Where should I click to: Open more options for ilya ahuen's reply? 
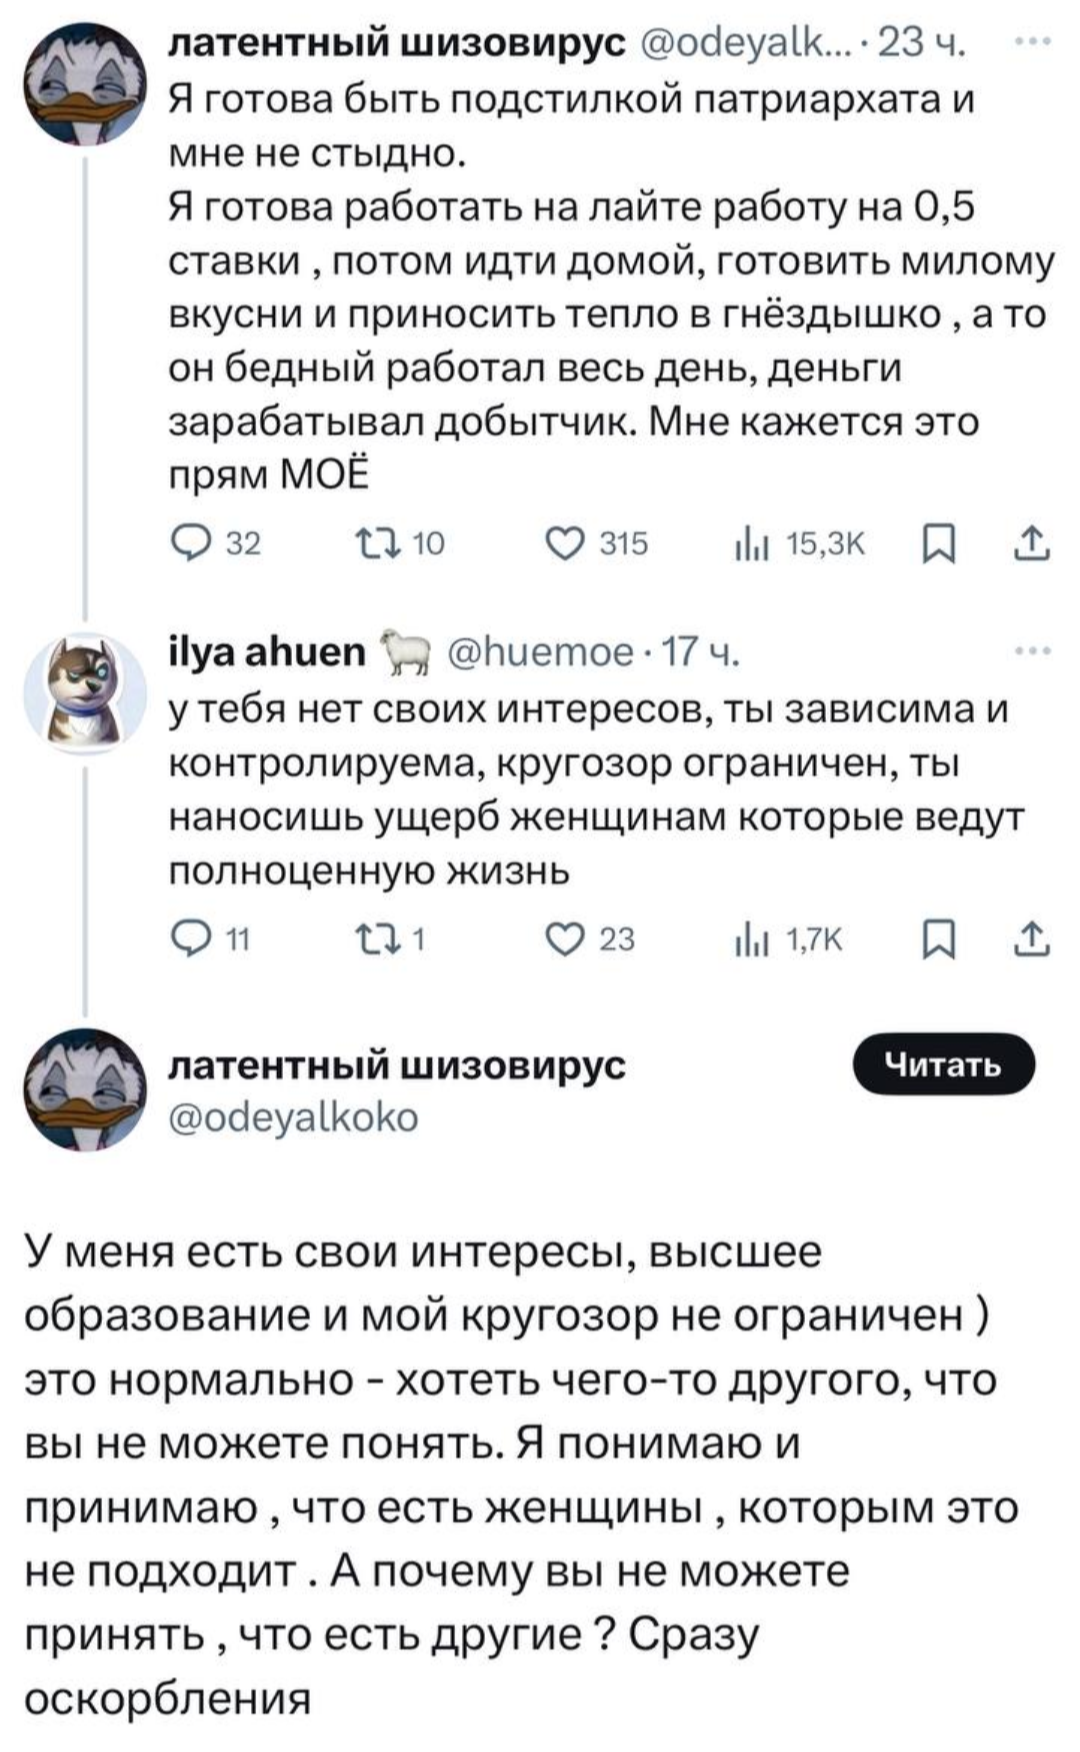(x=1033, y=651)
